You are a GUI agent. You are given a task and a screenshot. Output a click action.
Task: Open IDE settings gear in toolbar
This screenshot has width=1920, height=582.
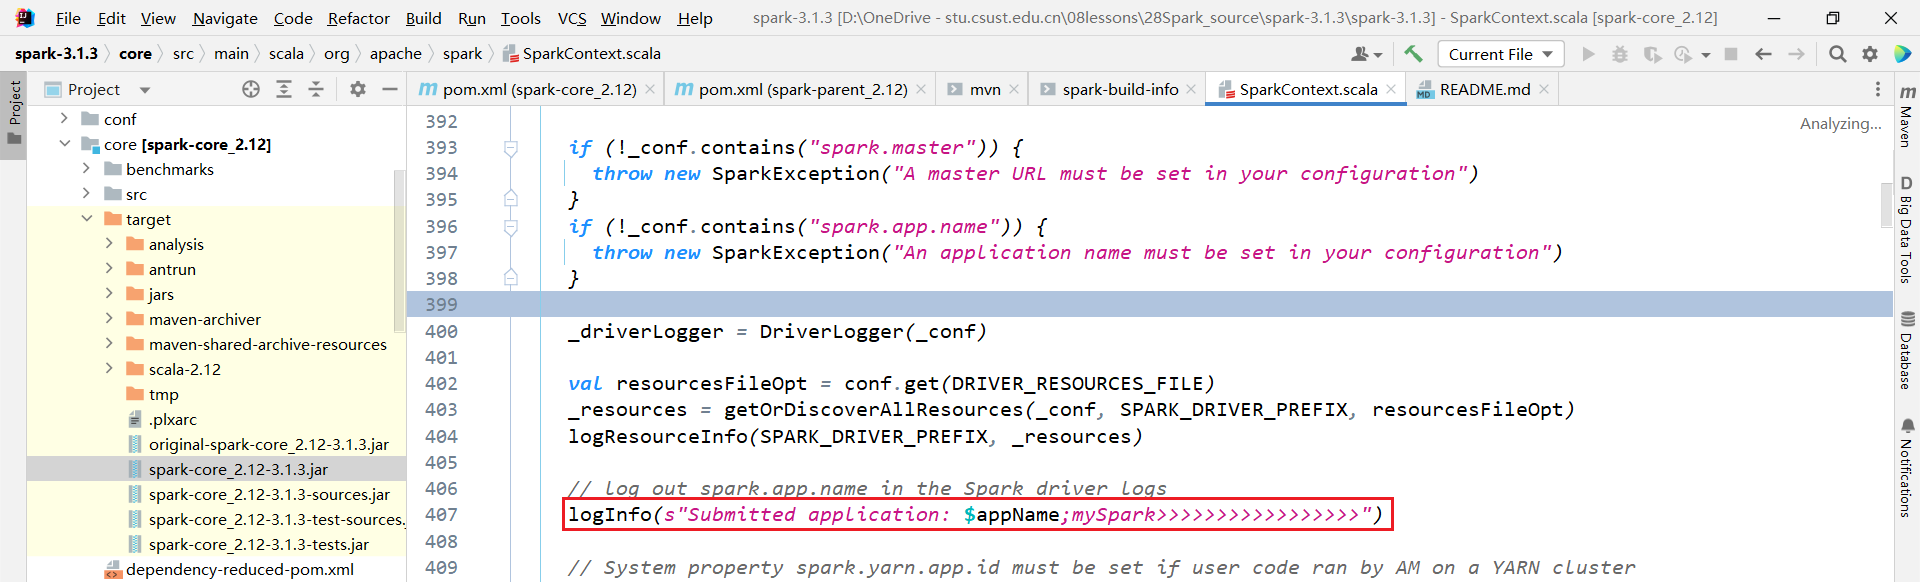(1869, 54)
